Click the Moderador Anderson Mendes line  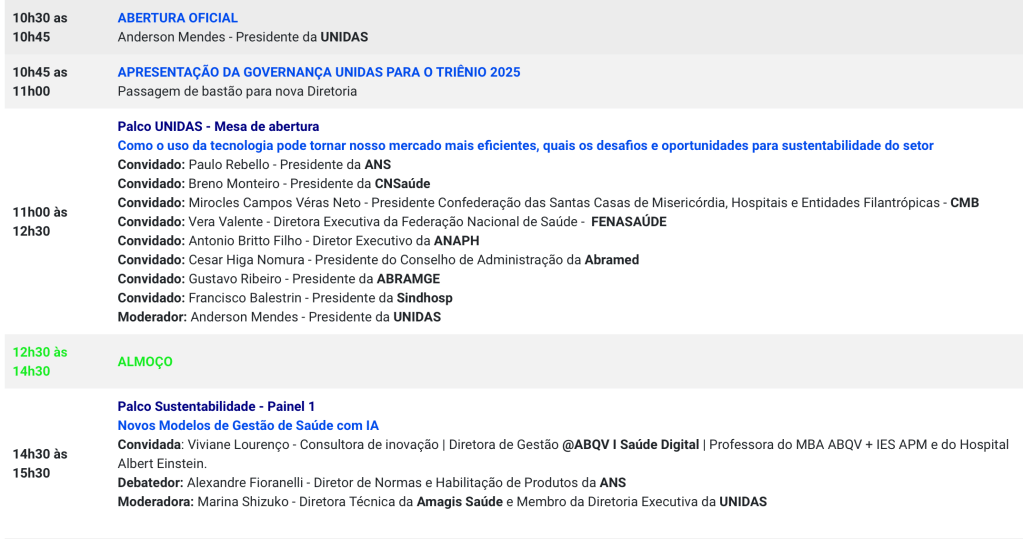(279, 317)
